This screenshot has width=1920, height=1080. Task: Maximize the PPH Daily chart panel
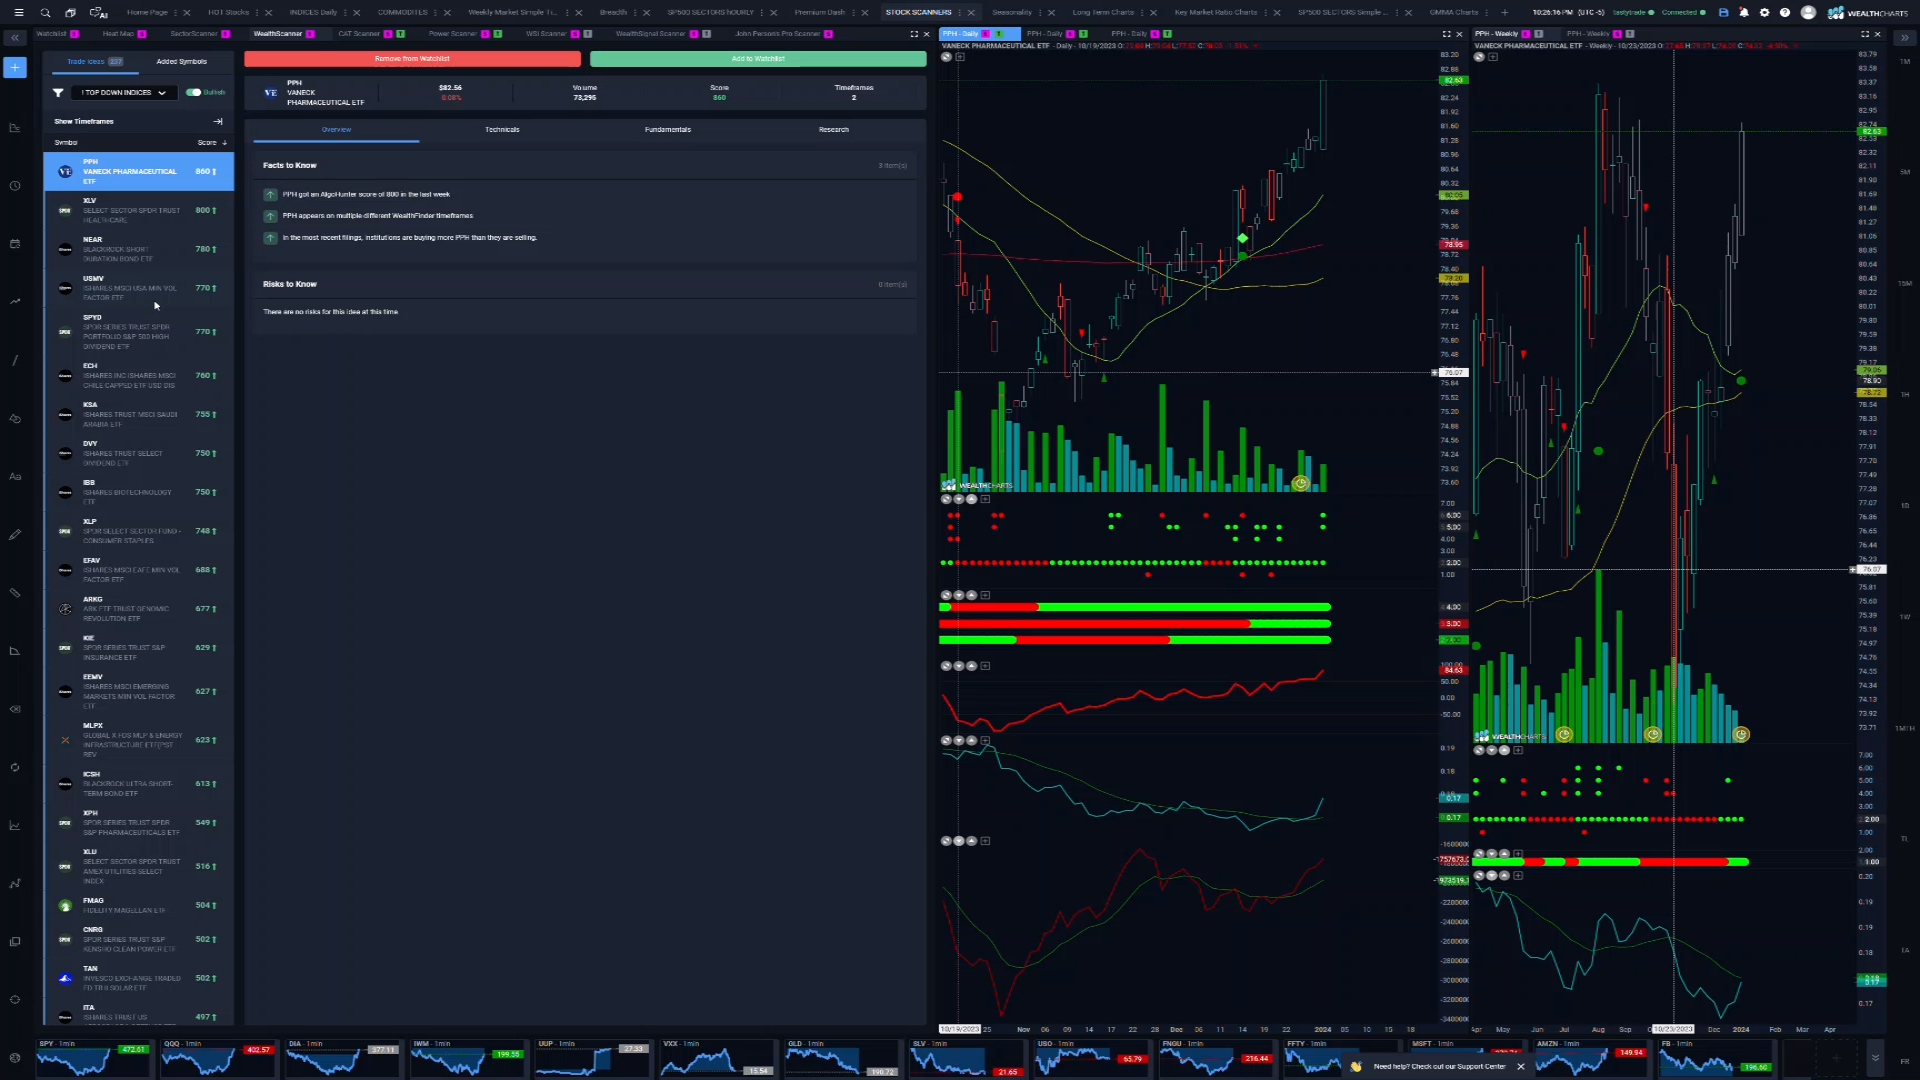pyautogui.click(x=1446, y=34)
